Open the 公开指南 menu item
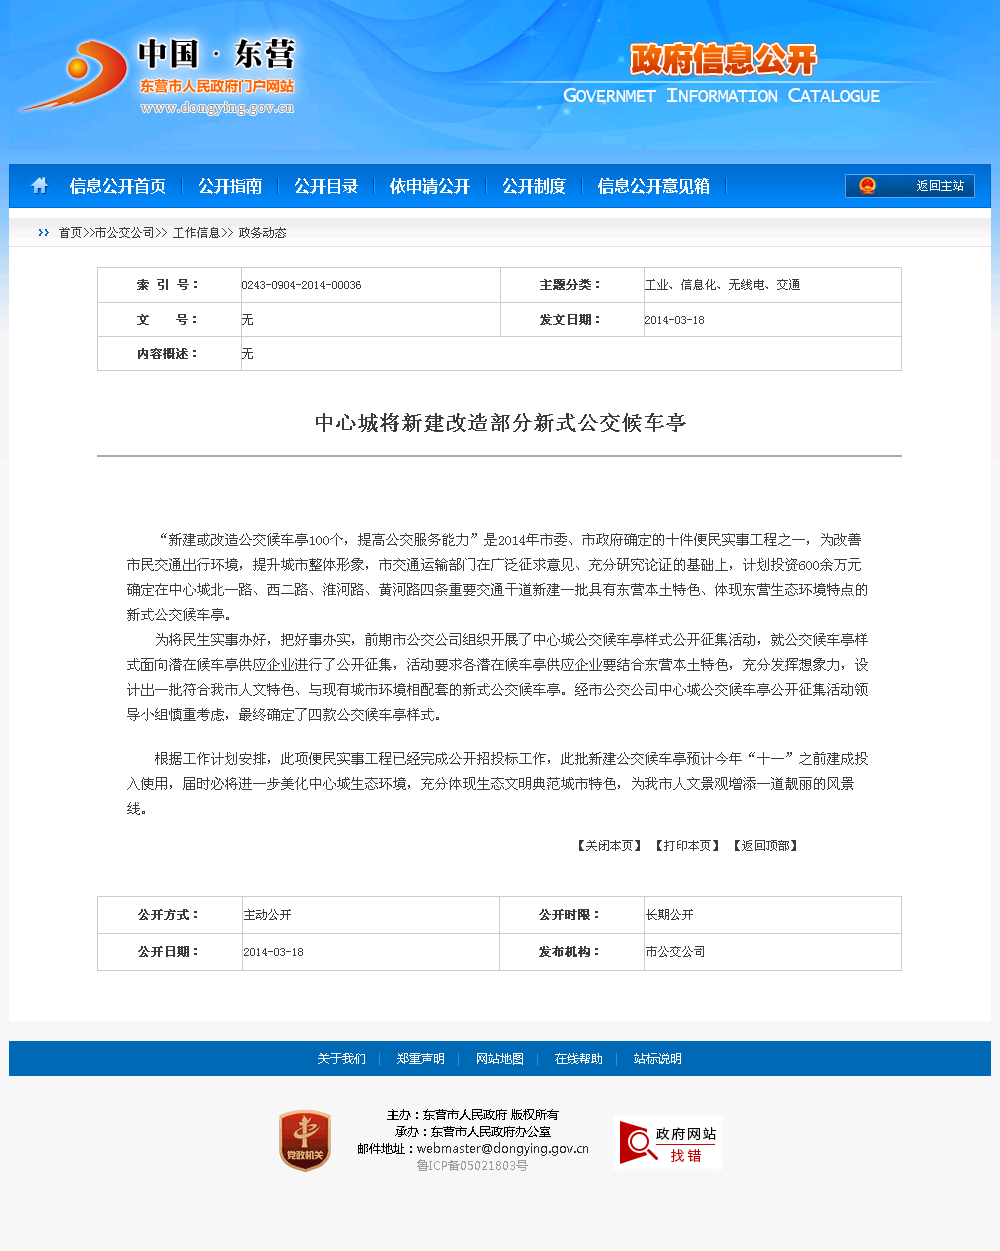The width and height of the screenshot is (1000, 1251). pos(230,186)
